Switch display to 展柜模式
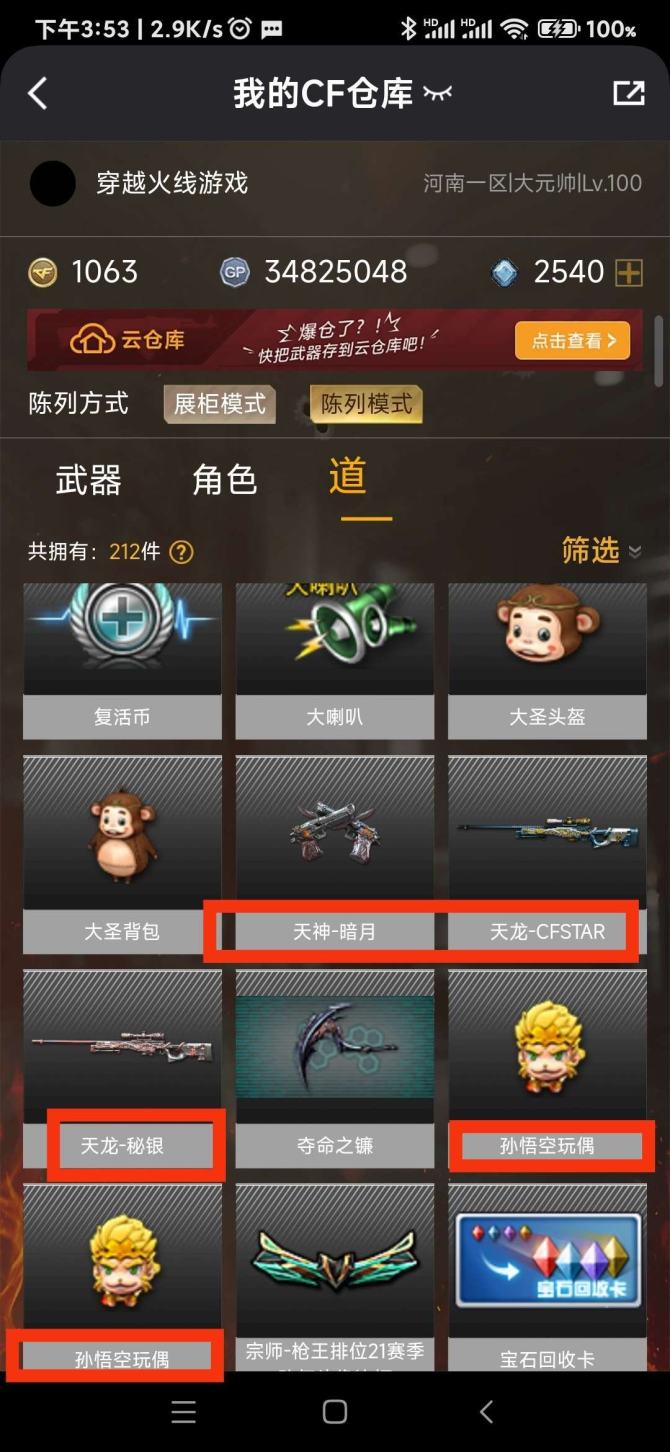The height and width of the screenshot is (1452, 670). click(220, 404)
